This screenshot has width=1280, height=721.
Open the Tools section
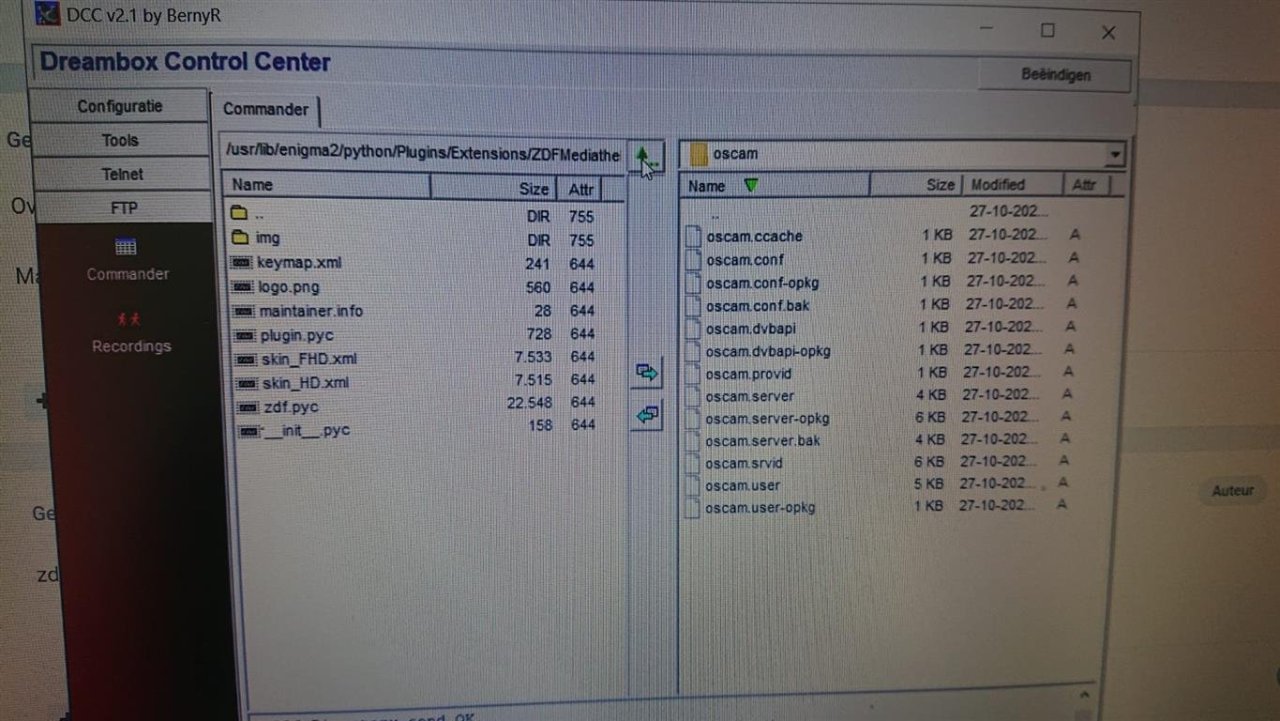tap(120, 141)
